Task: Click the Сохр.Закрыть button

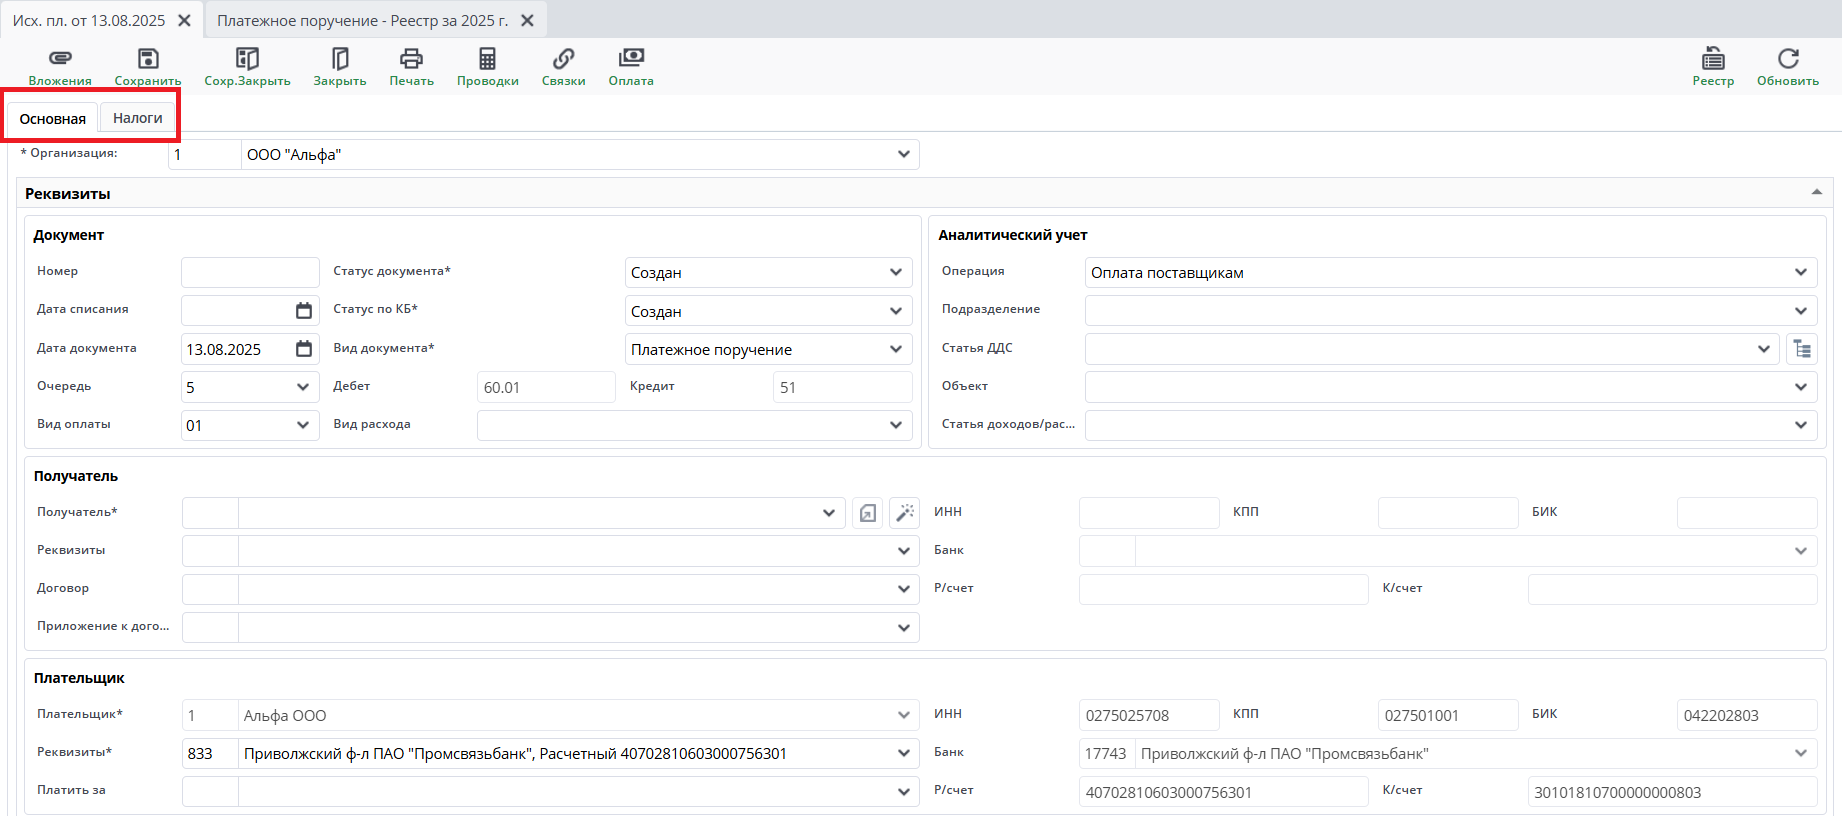Action: (247, 67)
